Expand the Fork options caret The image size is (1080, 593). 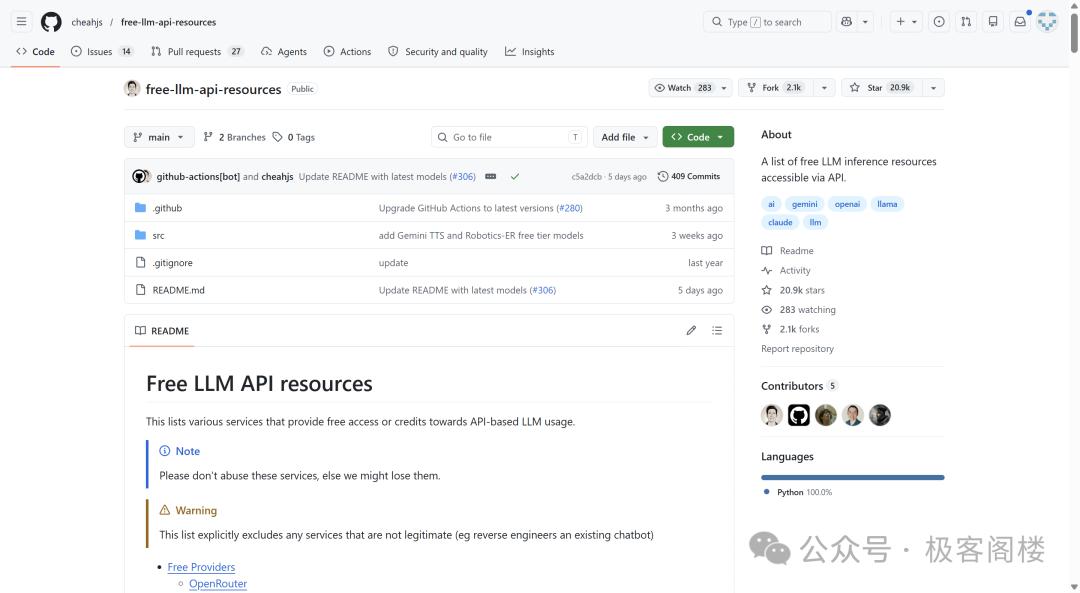[x=824, y=88]
